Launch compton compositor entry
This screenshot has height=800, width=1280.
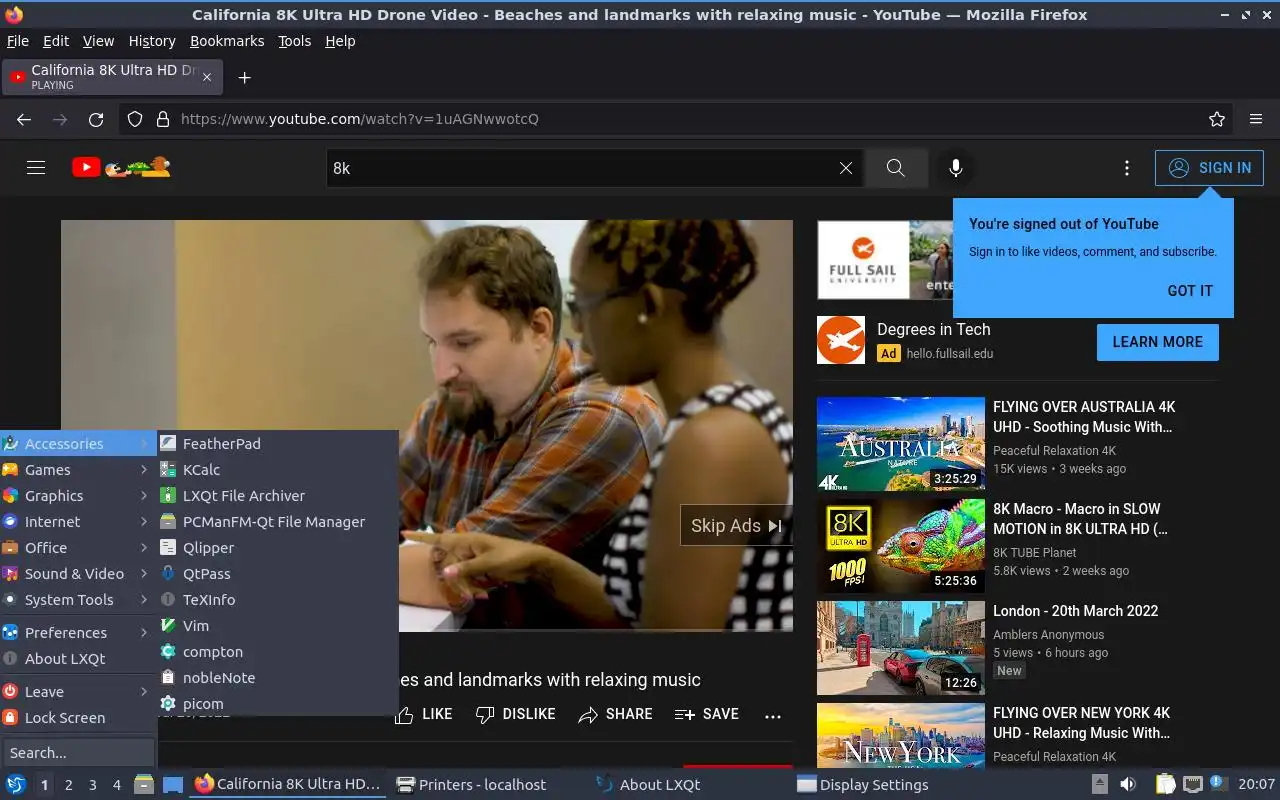[278, 651]
